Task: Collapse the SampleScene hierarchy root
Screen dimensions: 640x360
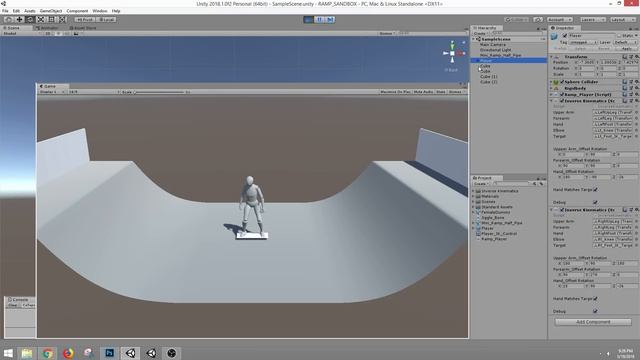Action: click(x=473, y=39)
